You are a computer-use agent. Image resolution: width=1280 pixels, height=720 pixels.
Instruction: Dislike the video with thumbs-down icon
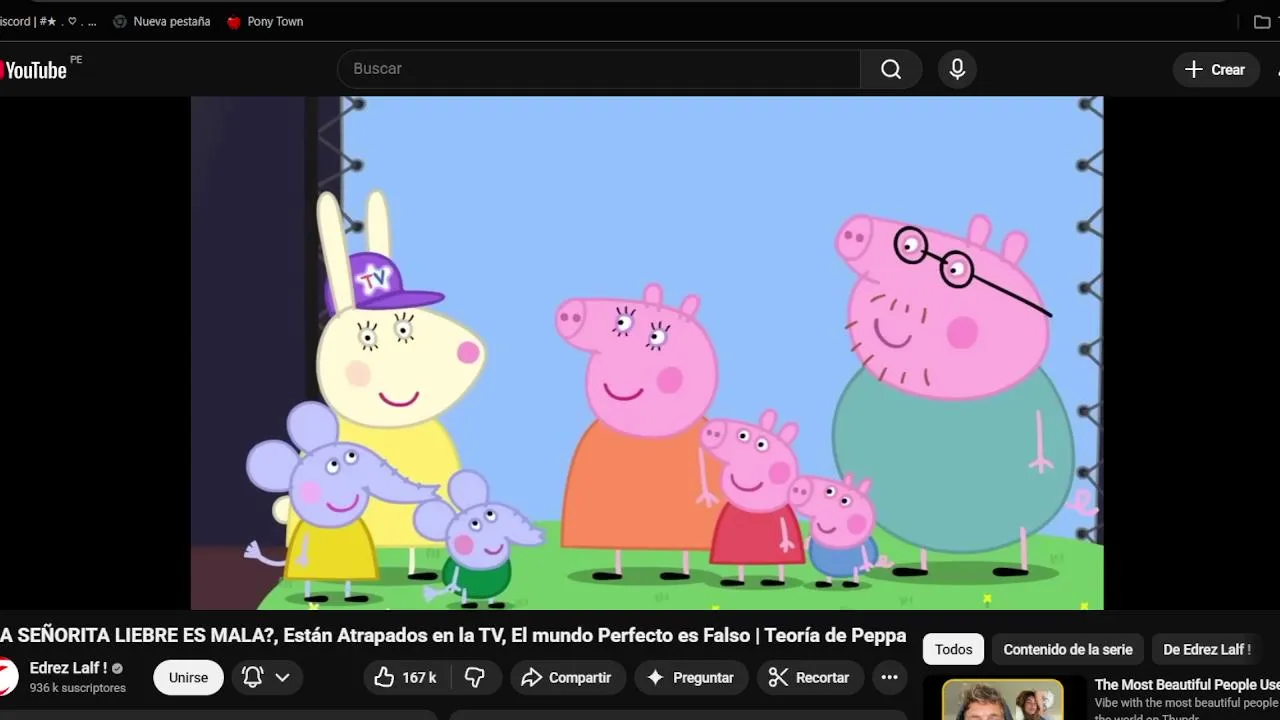click(475, 677)
